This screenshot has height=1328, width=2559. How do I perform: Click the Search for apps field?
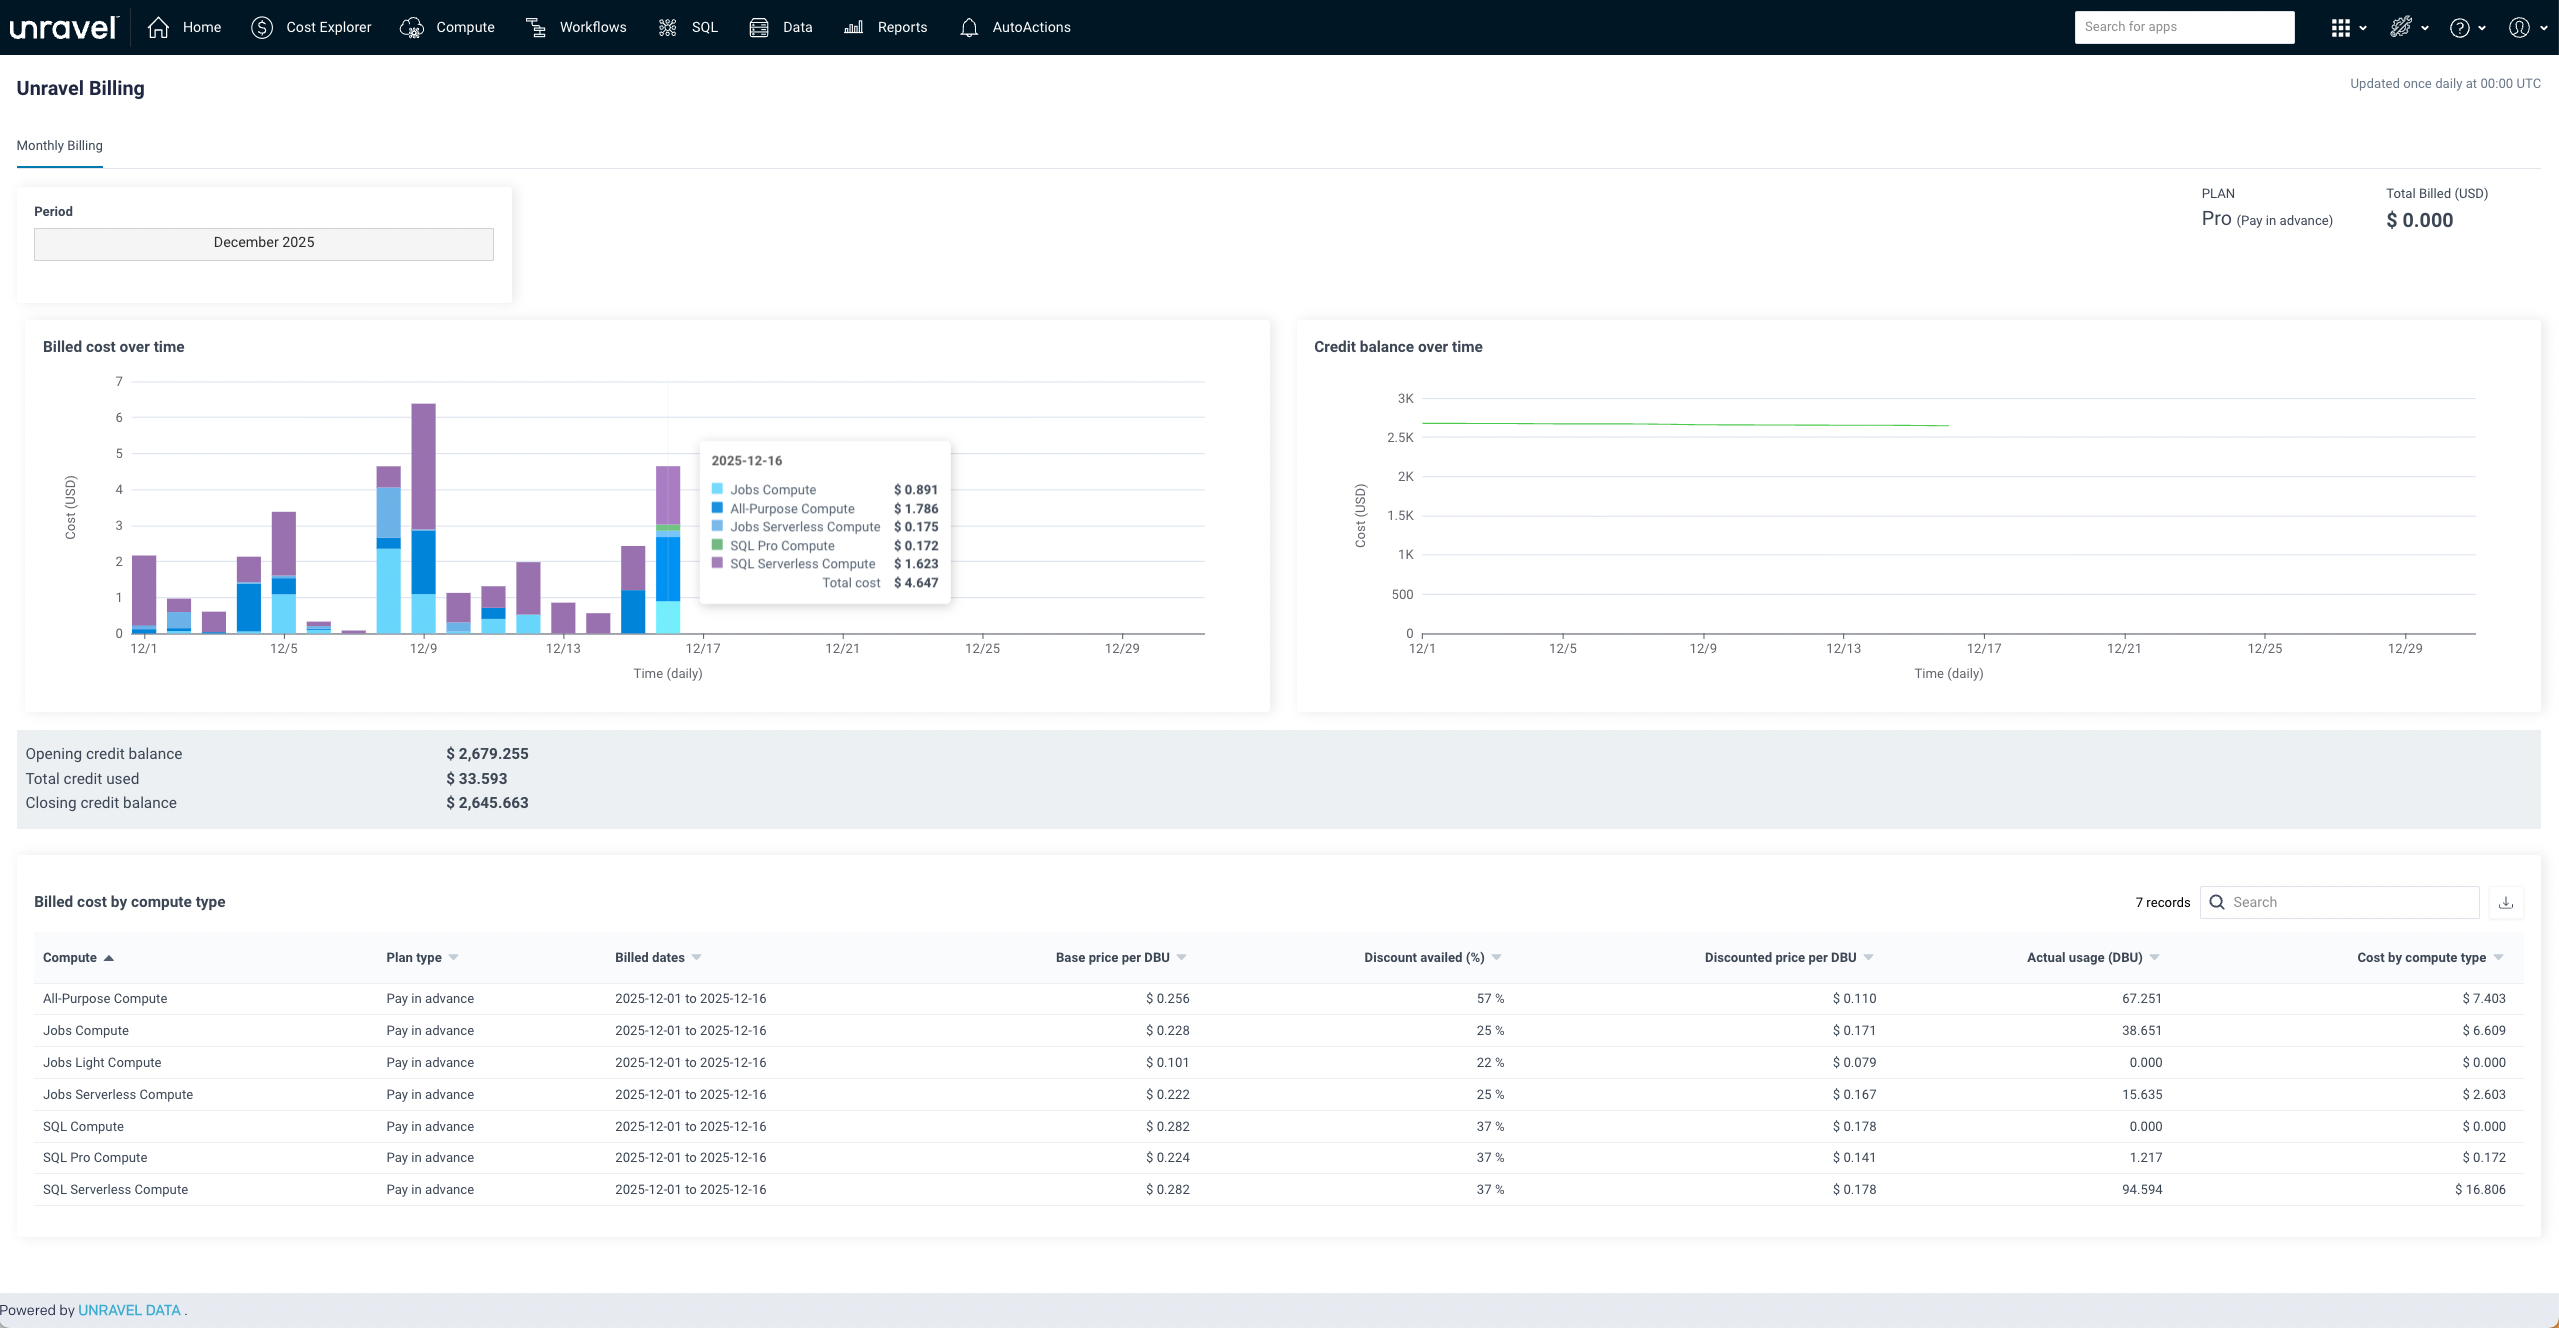click(x=2184, y=27)
